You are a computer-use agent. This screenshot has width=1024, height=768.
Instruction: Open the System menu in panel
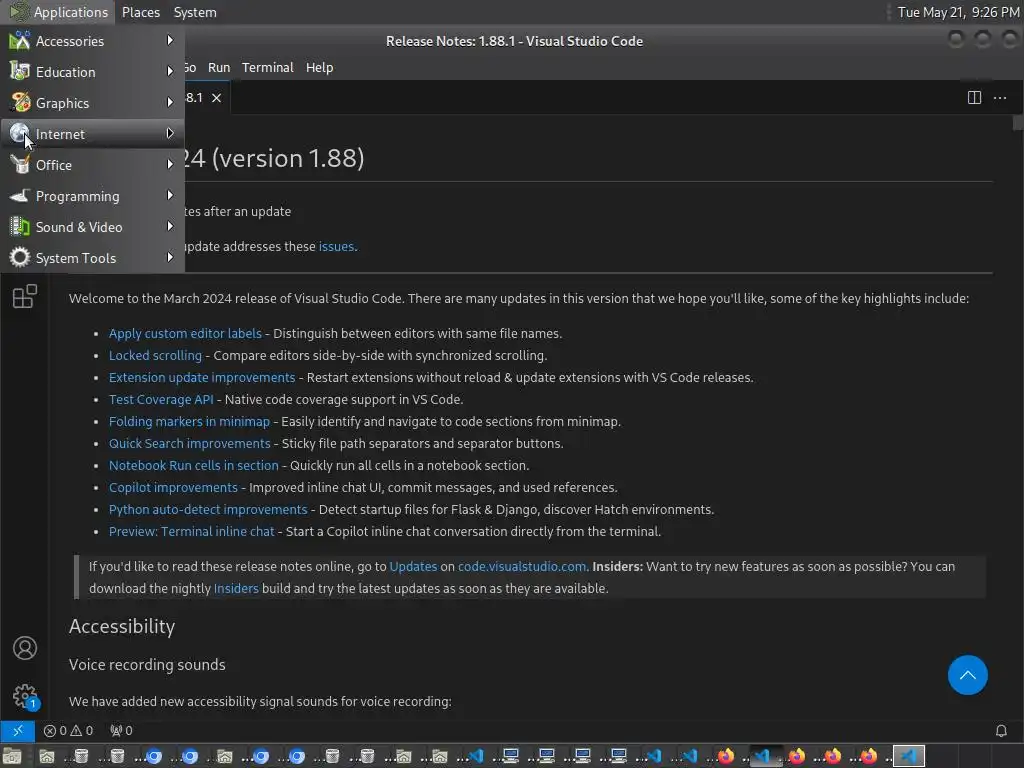(195, 12)
